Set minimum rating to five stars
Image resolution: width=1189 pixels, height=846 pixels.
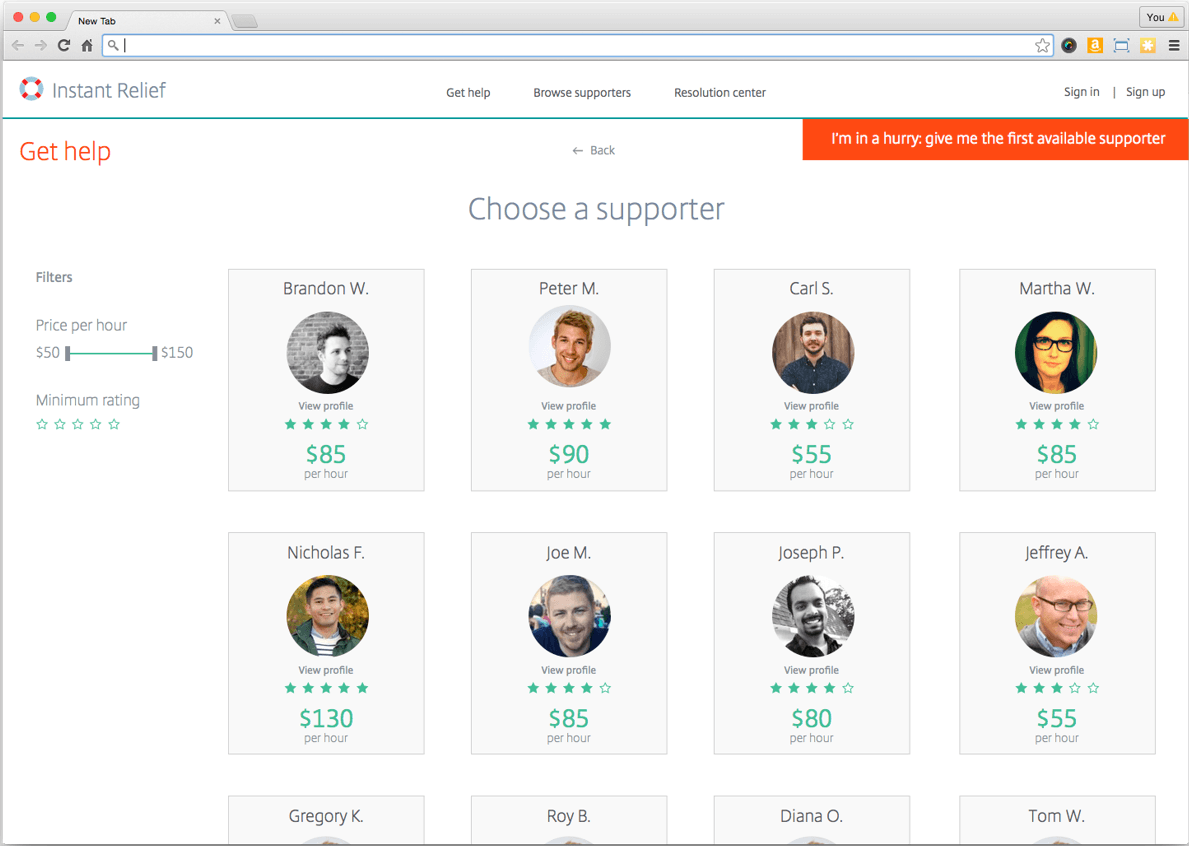coord(114,425)
